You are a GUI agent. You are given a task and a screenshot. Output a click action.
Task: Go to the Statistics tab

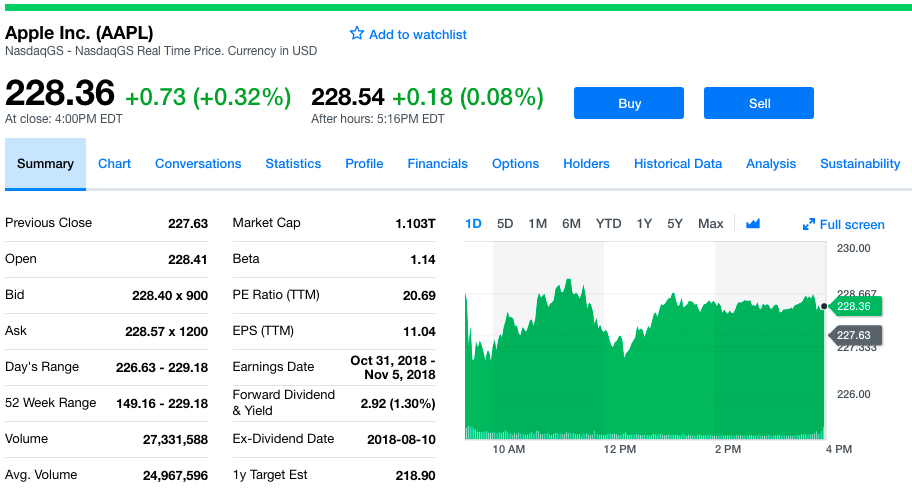pos(293,164)
